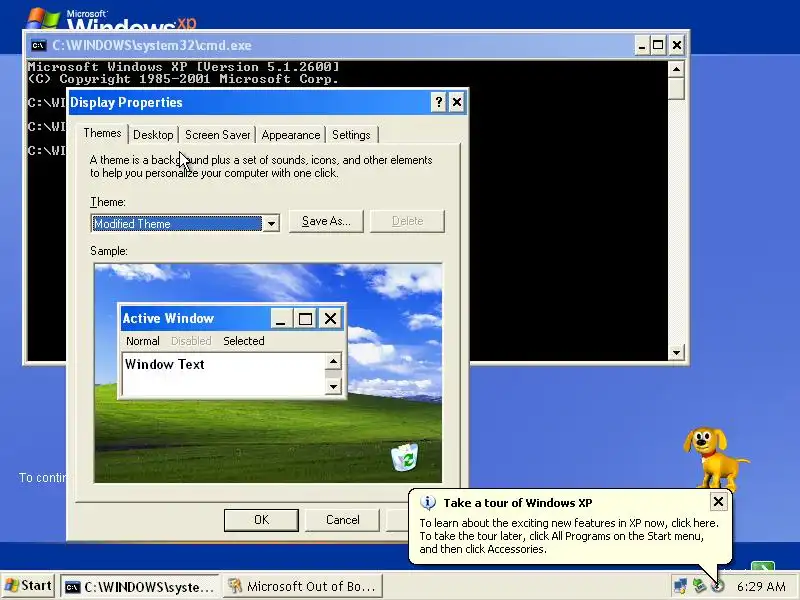
Task: Click the disabled Delete button
Action: point(408,221)
